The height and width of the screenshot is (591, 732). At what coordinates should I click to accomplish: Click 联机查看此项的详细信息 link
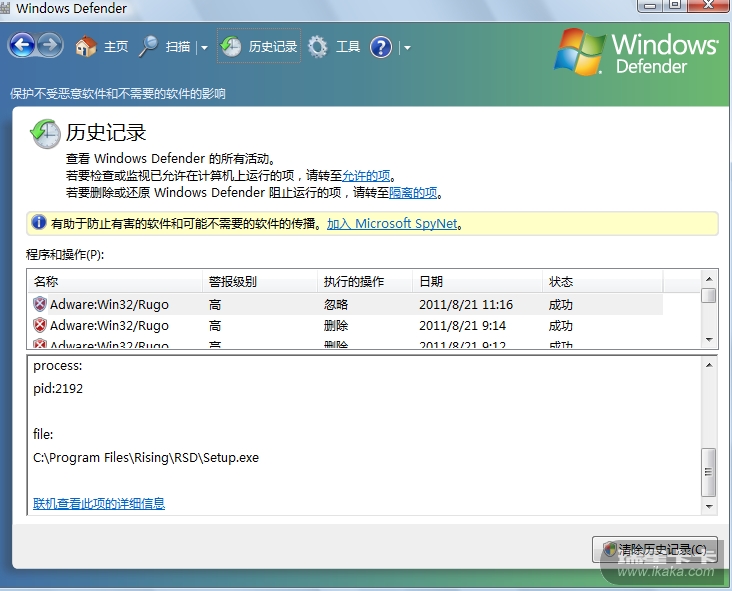click(x=99, y=503)
